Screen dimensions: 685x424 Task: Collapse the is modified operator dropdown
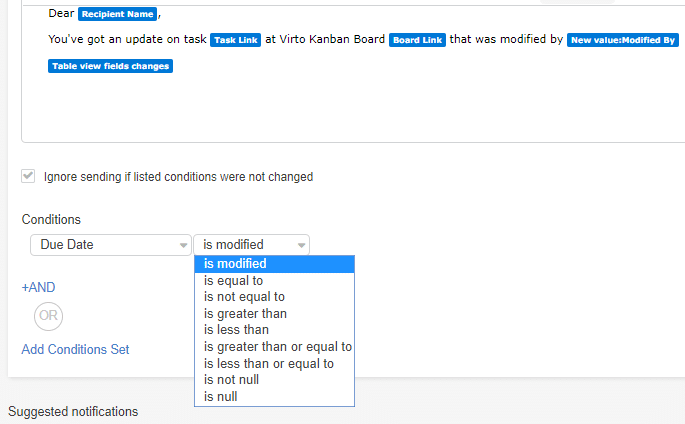coord(252,245)
